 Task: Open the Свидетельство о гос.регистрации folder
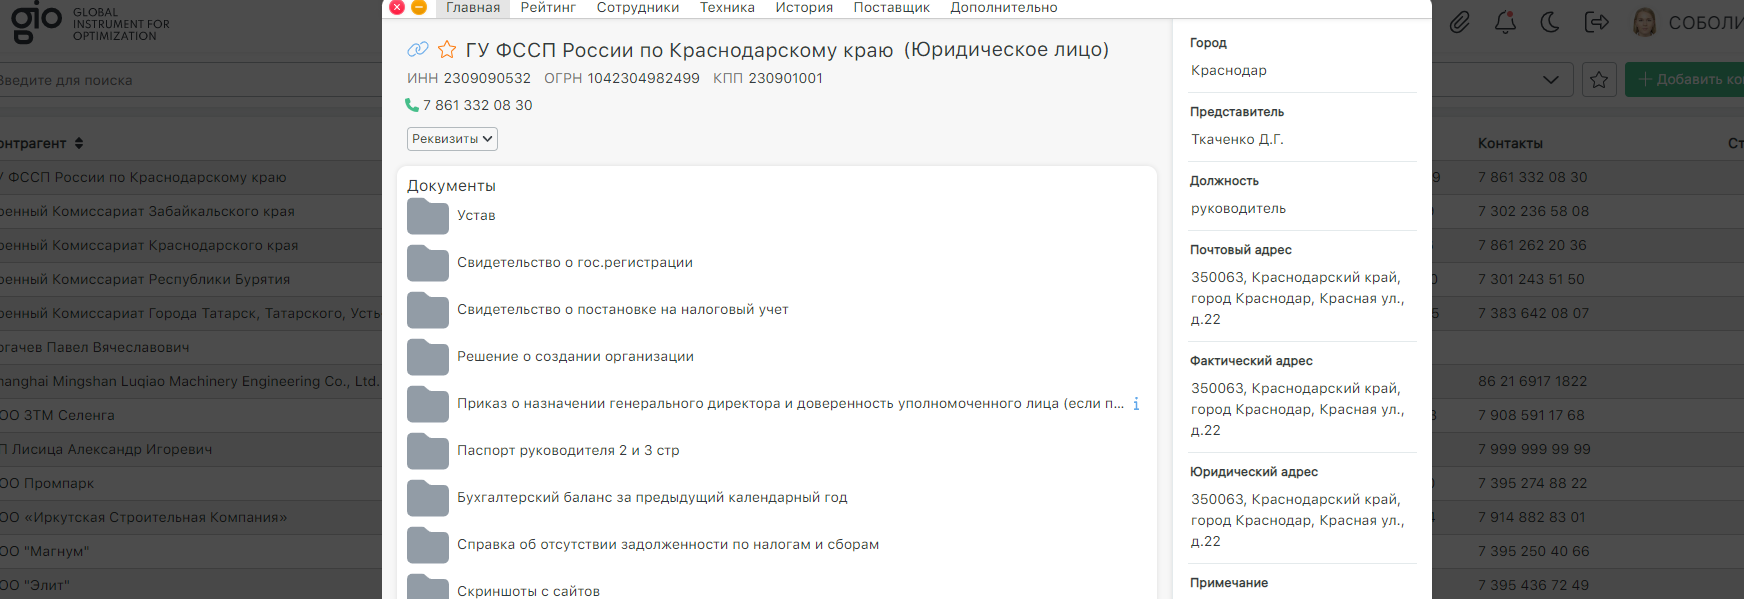[428, 263]
